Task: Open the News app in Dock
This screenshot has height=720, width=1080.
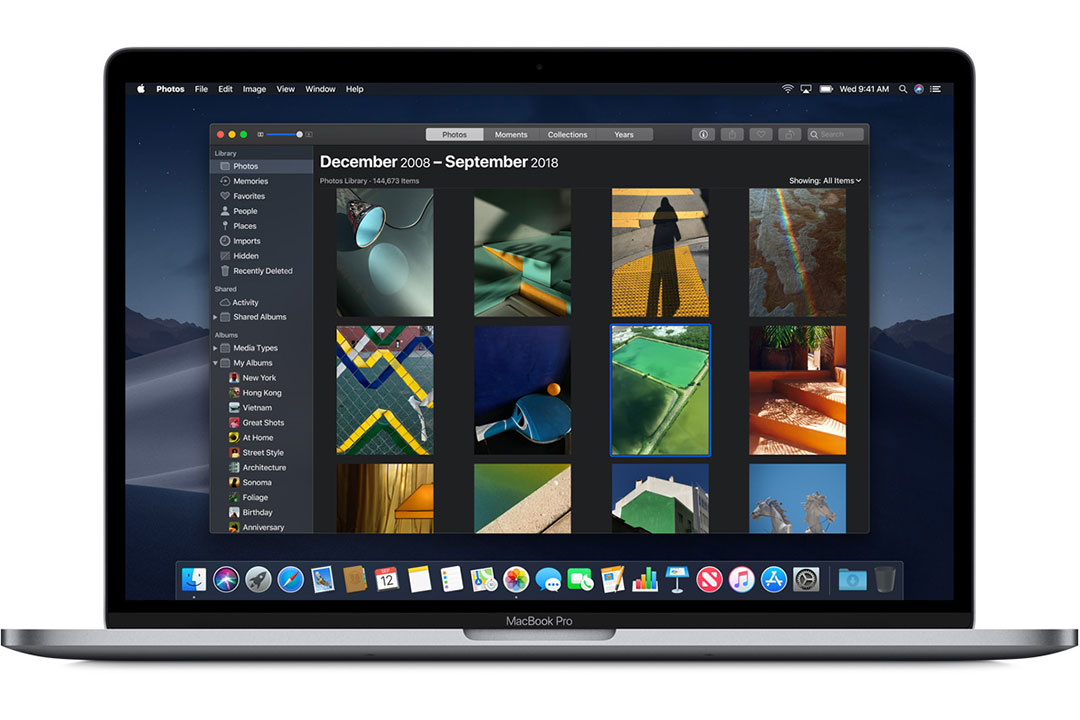Action: 709,579
